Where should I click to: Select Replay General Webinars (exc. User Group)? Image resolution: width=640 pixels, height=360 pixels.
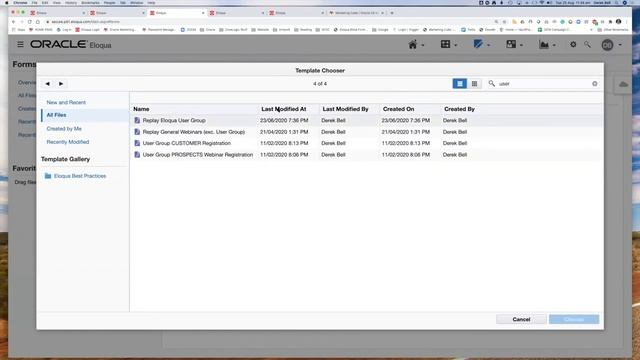pyautogui.click(x=193, y=132)
